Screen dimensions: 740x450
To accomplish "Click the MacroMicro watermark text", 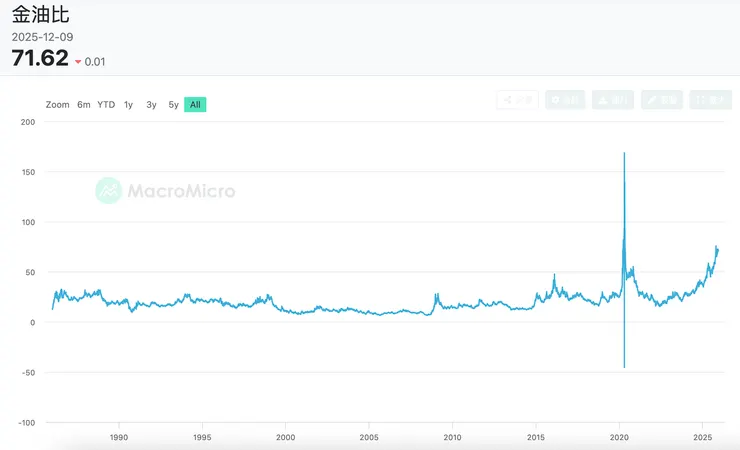I will click(x=181, y=190).
